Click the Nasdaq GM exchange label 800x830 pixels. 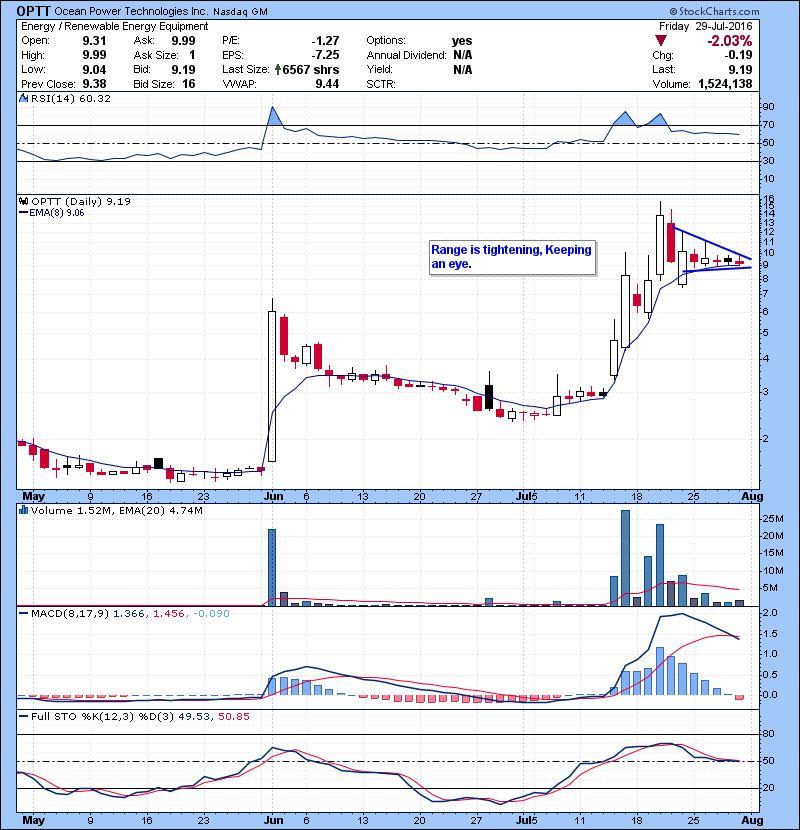pyautogui.click(x=242, y=12)
